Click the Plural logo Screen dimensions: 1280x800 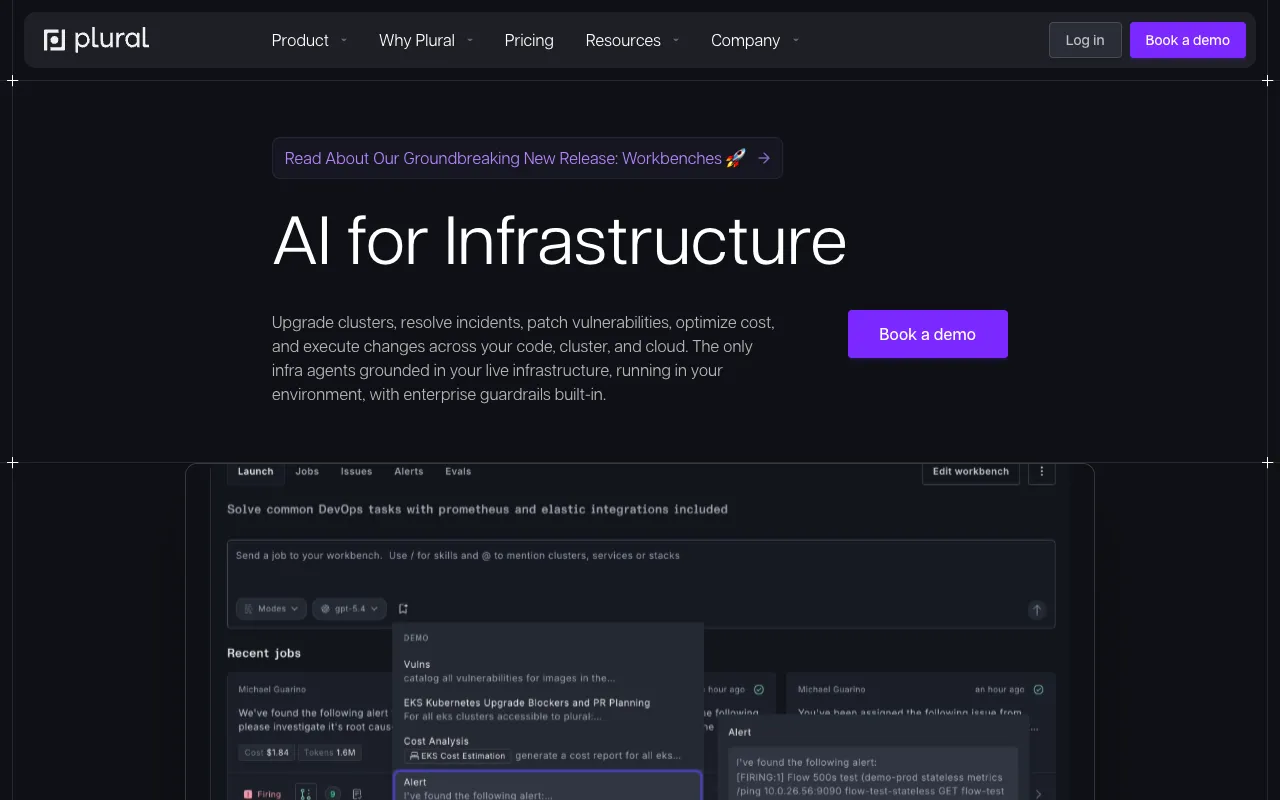pyautogui.click(x=97, y=40)
